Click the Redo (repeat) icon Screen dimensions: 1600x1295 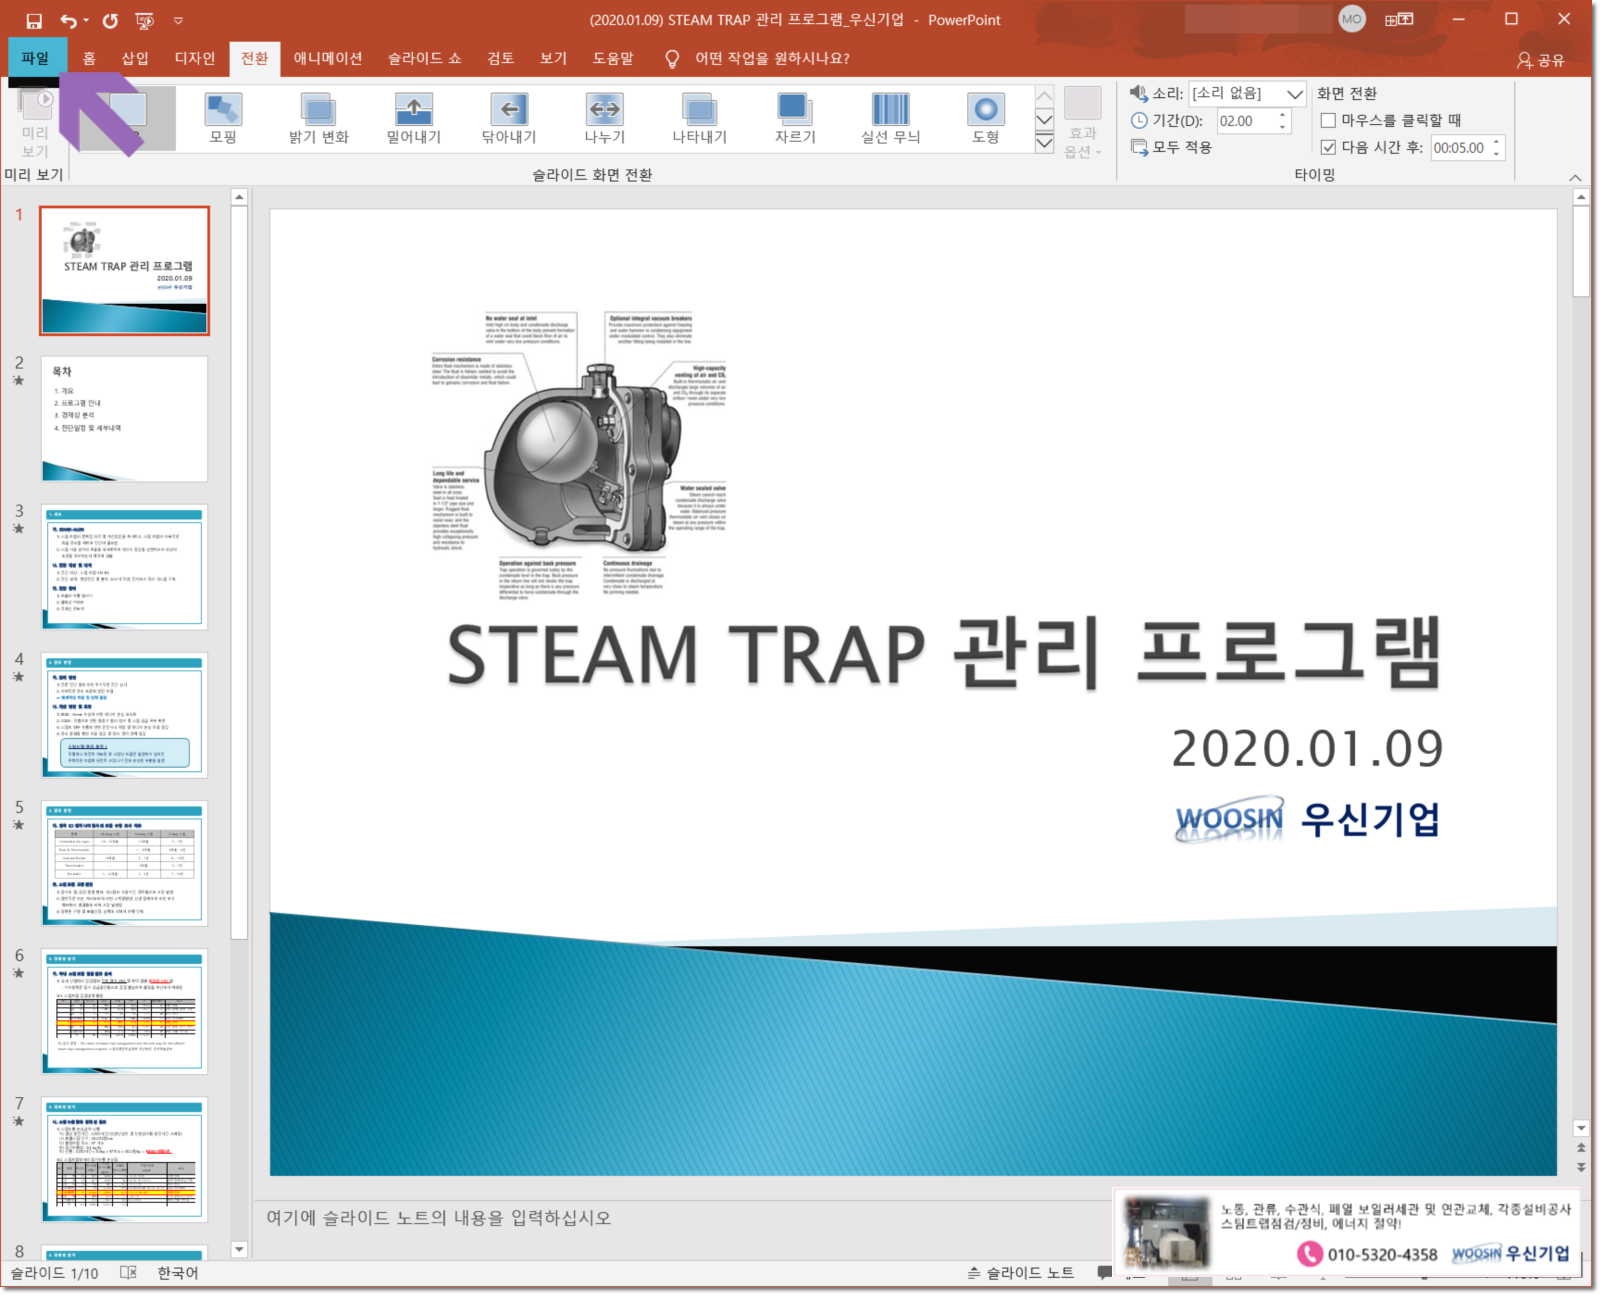point(110,20)
